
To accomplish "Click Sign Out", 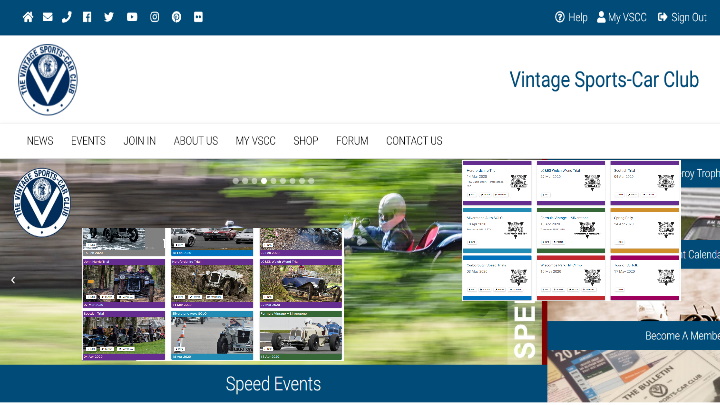I will (682, 17).
